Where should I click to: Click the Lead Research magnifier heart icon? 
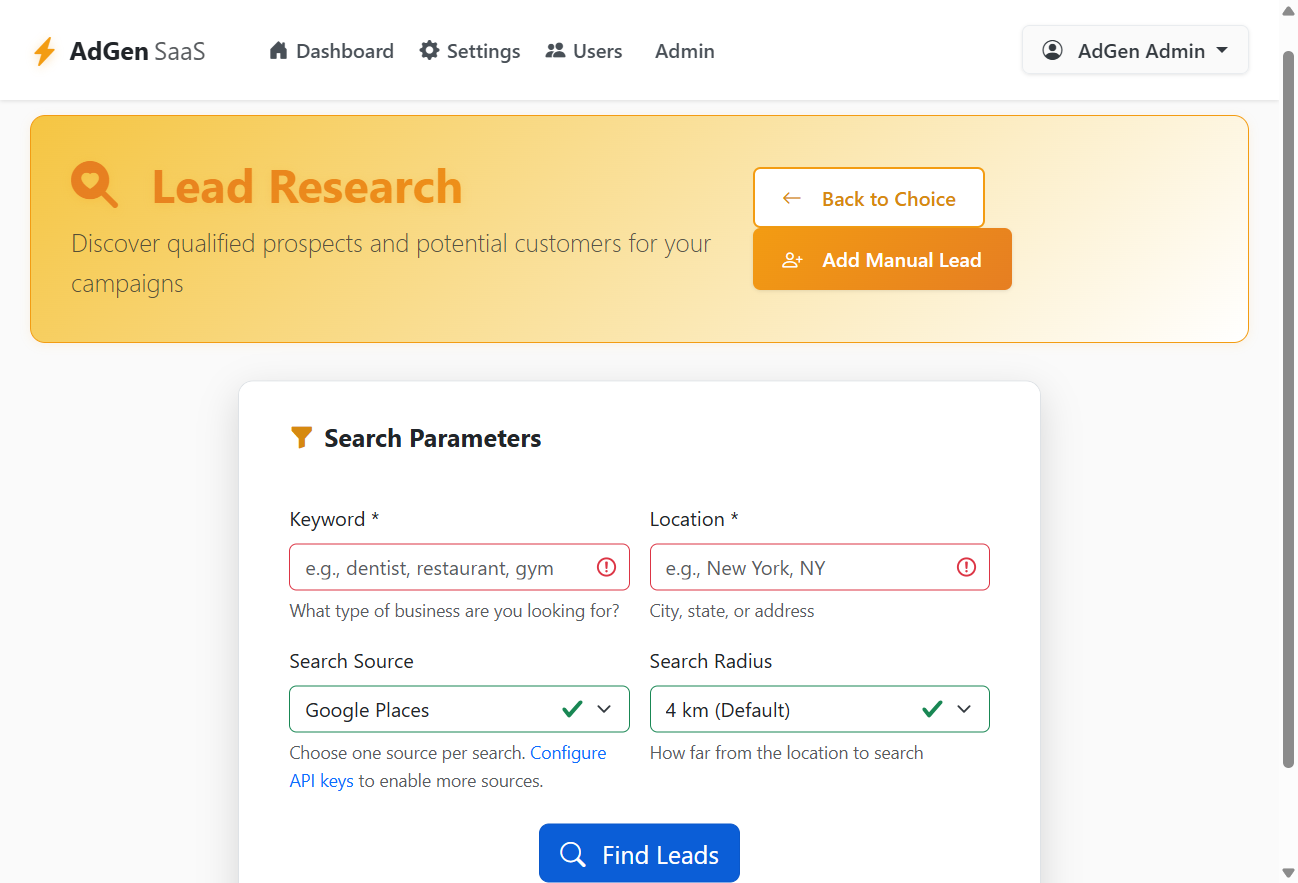pyautogui.click(x=95, y=186)
